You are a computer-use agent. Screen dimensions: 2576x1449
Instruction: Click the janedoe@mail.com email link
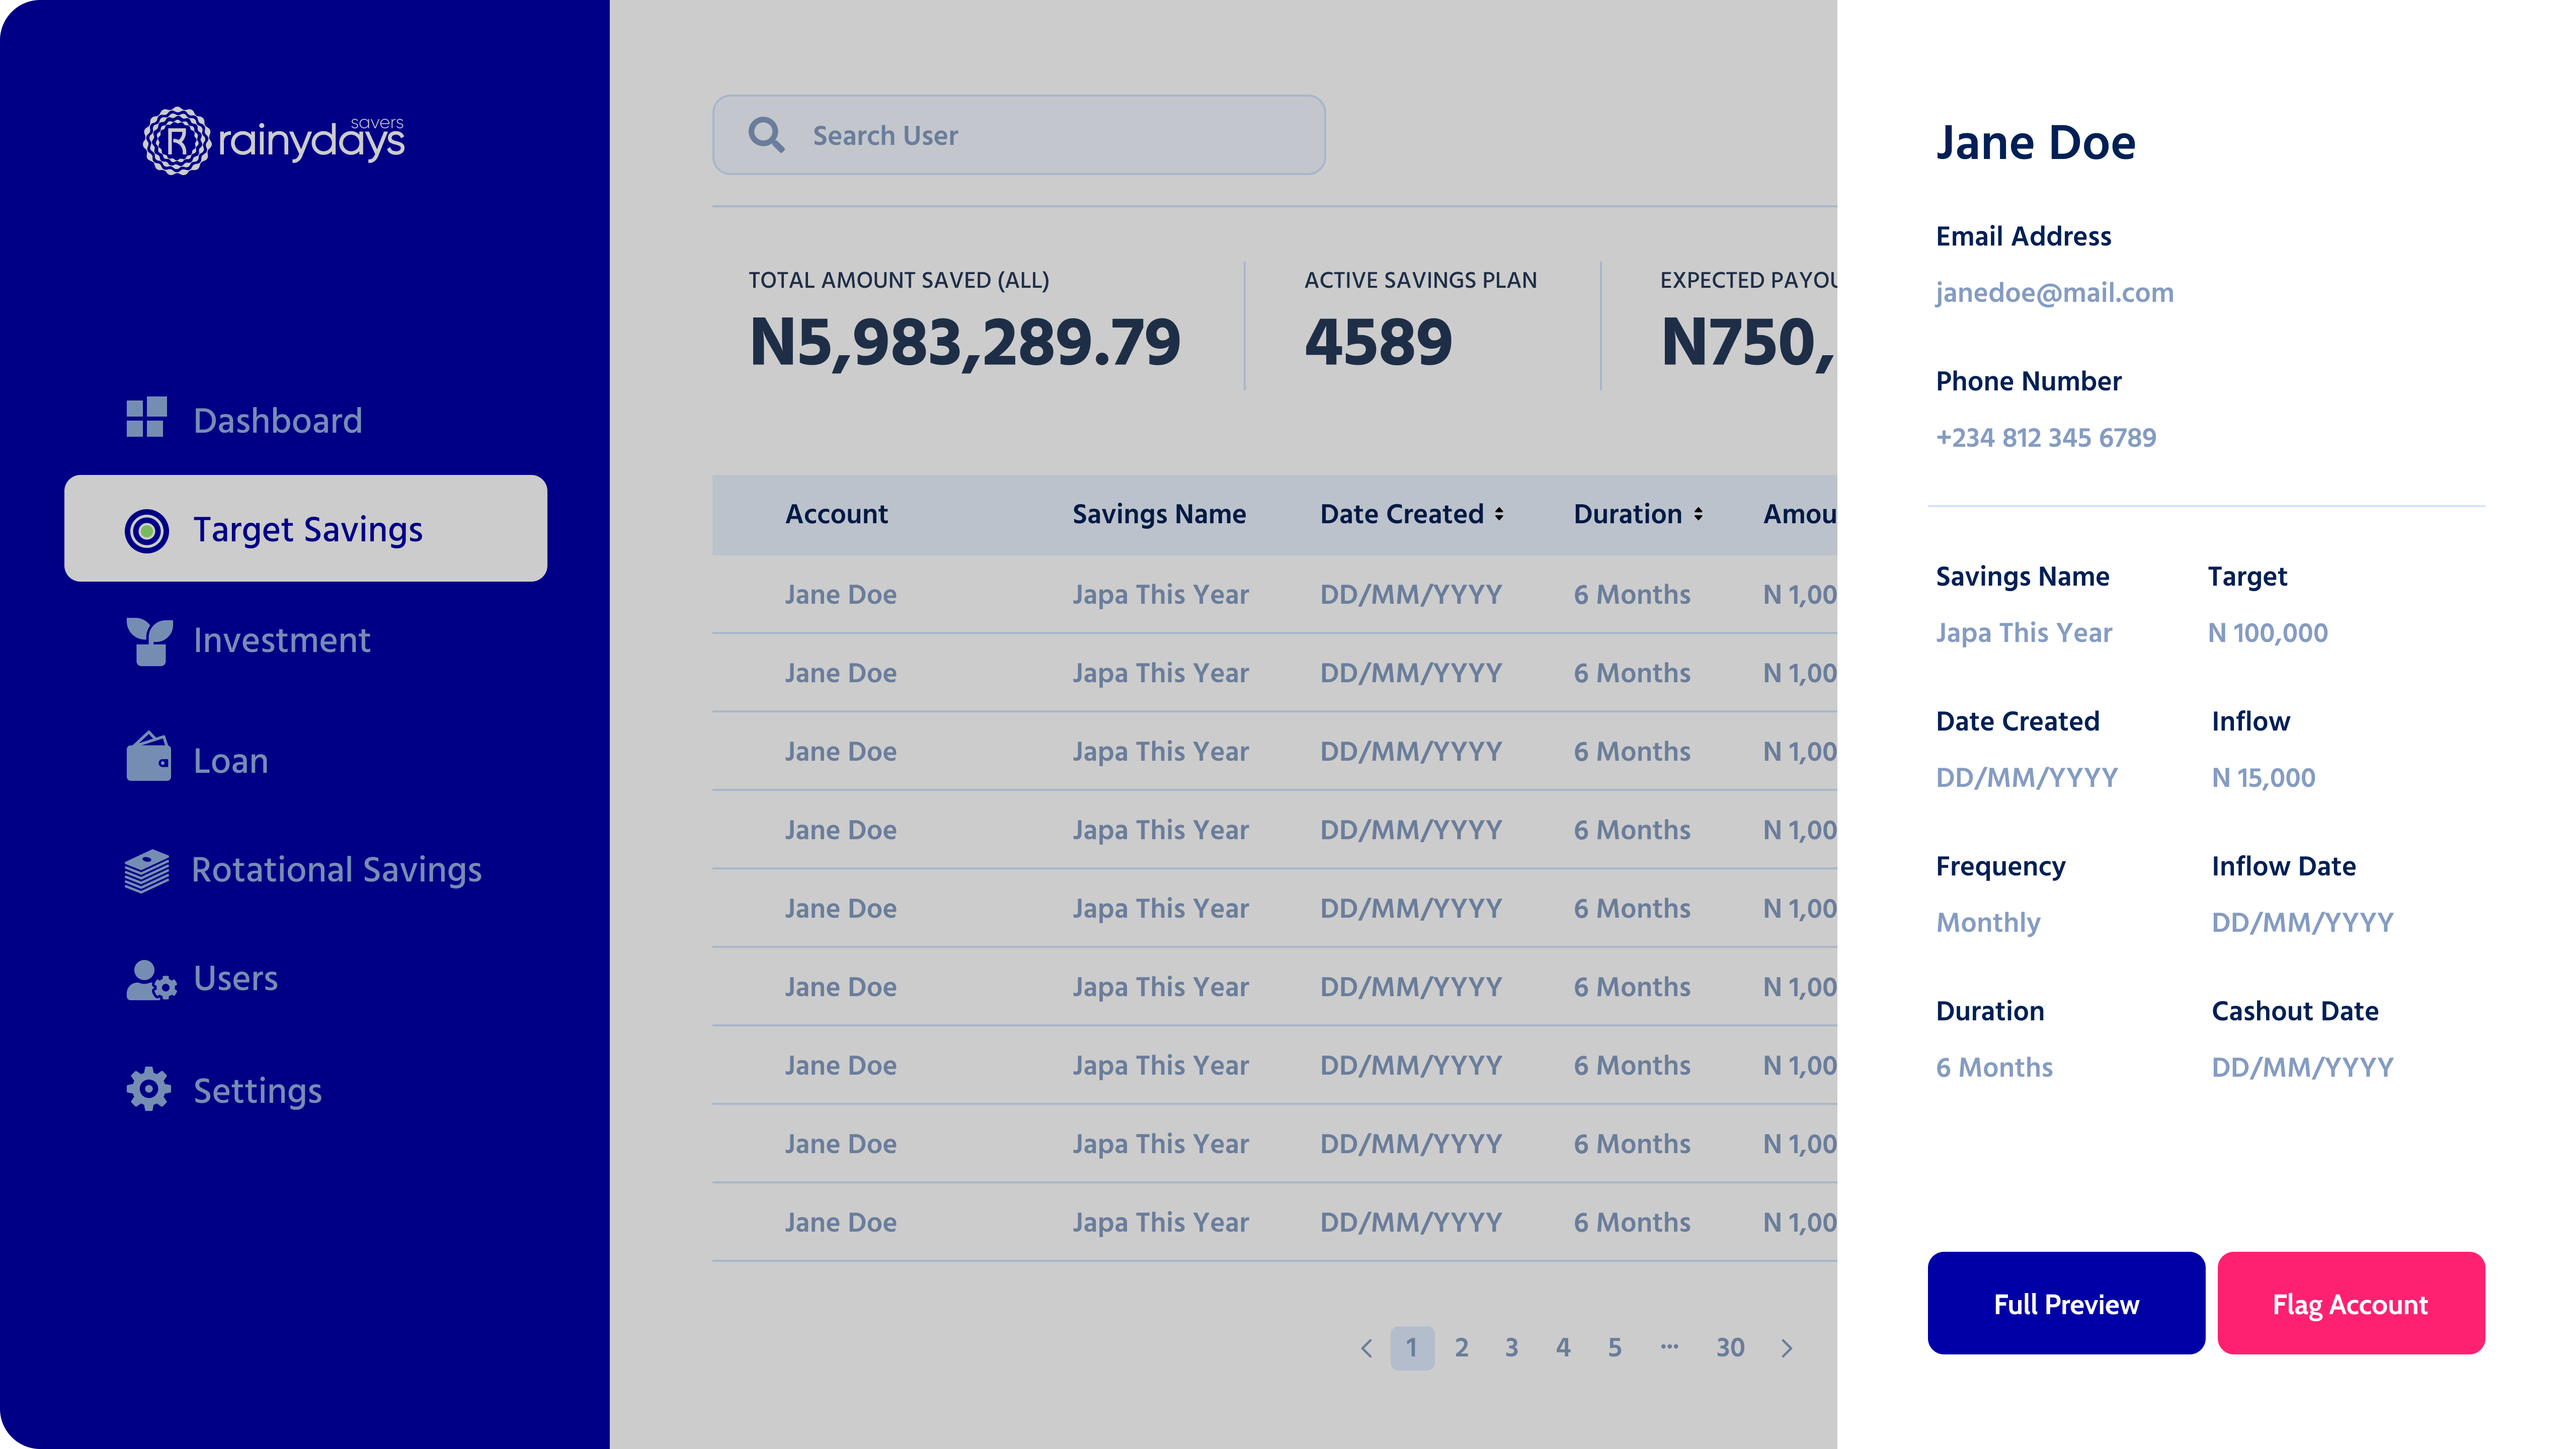click(x=2054, y=293)
